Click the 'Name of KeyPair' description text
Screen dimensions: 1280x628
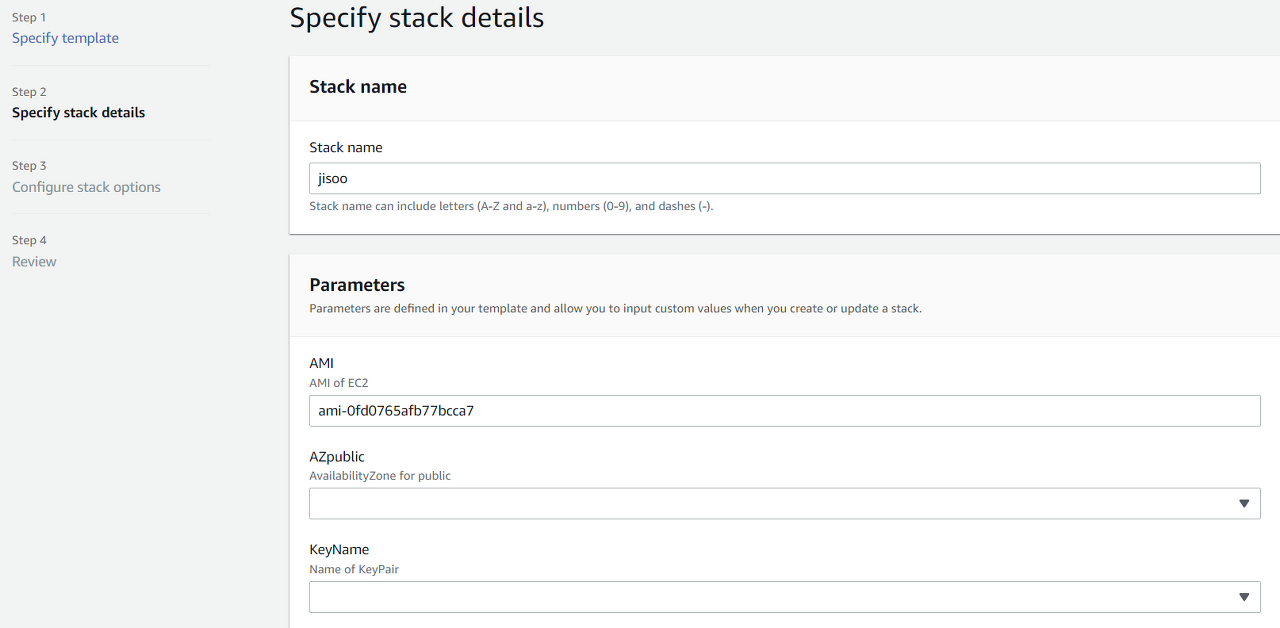pos(354,569)
